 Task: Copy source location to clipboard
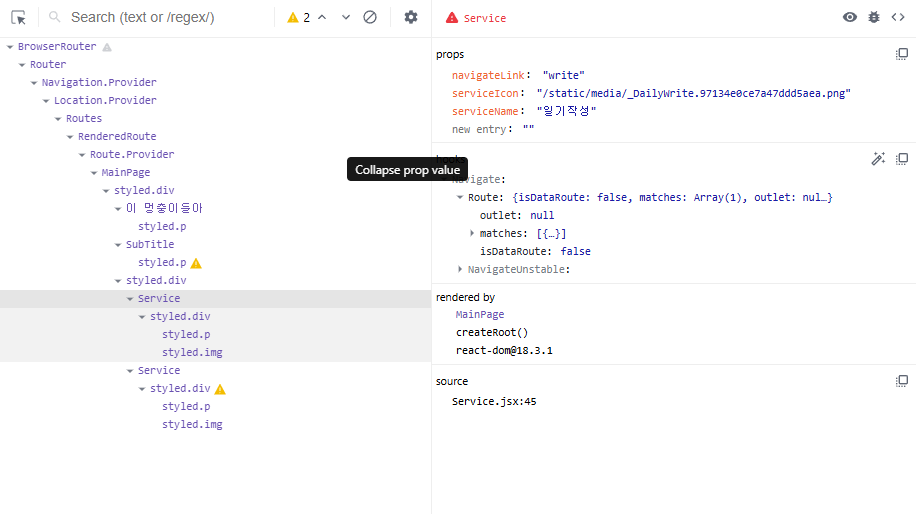902,381
